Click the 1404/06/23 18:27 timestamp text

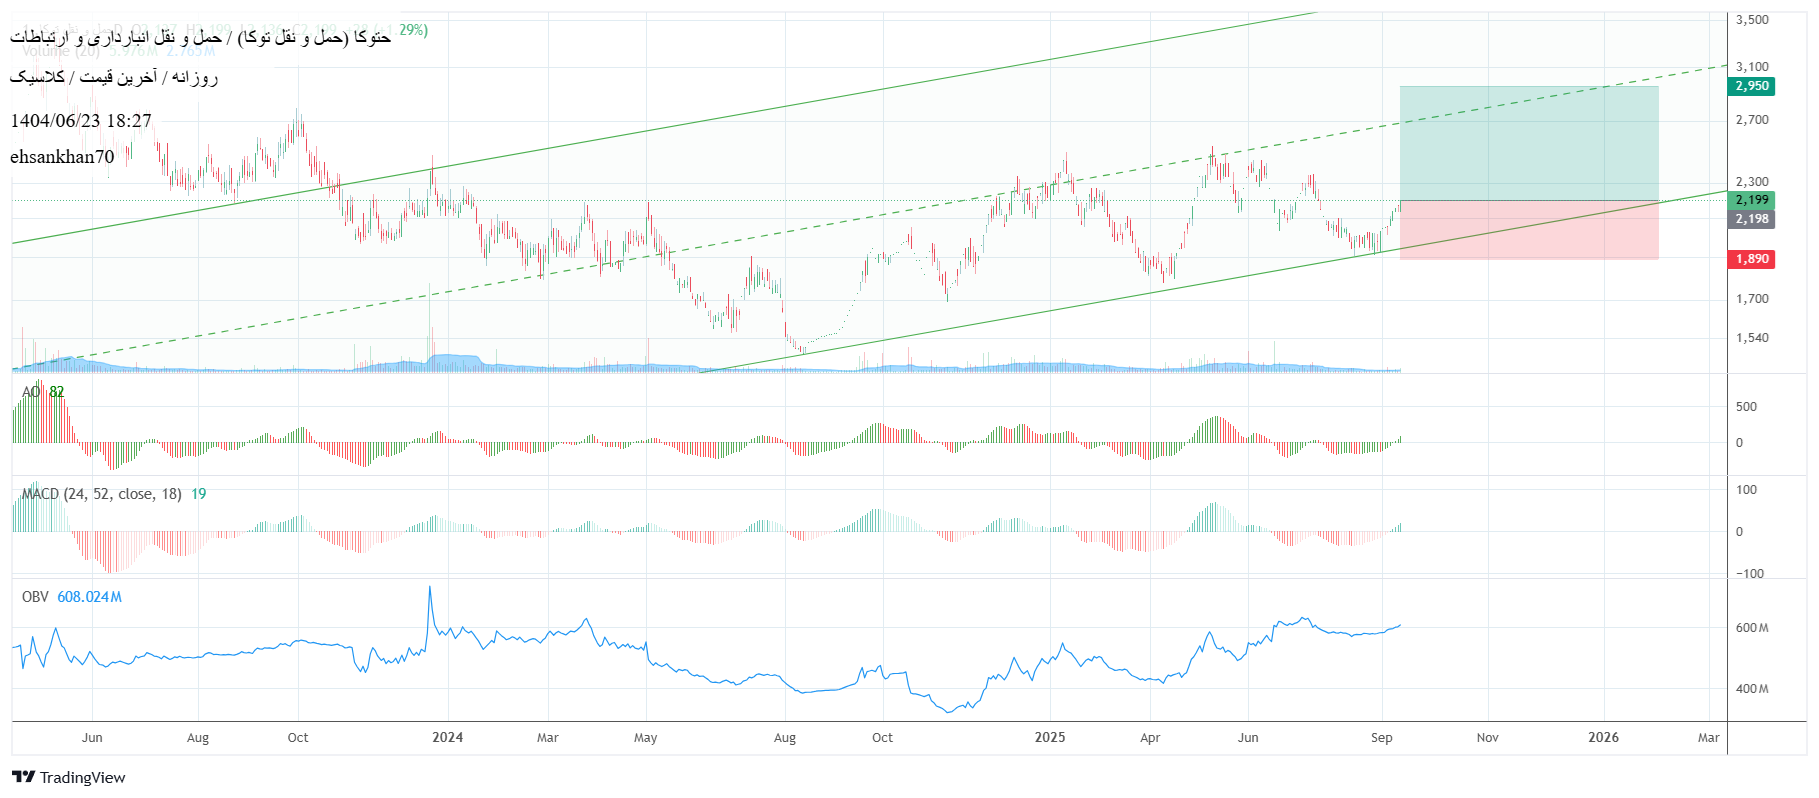tap(81, 121)
